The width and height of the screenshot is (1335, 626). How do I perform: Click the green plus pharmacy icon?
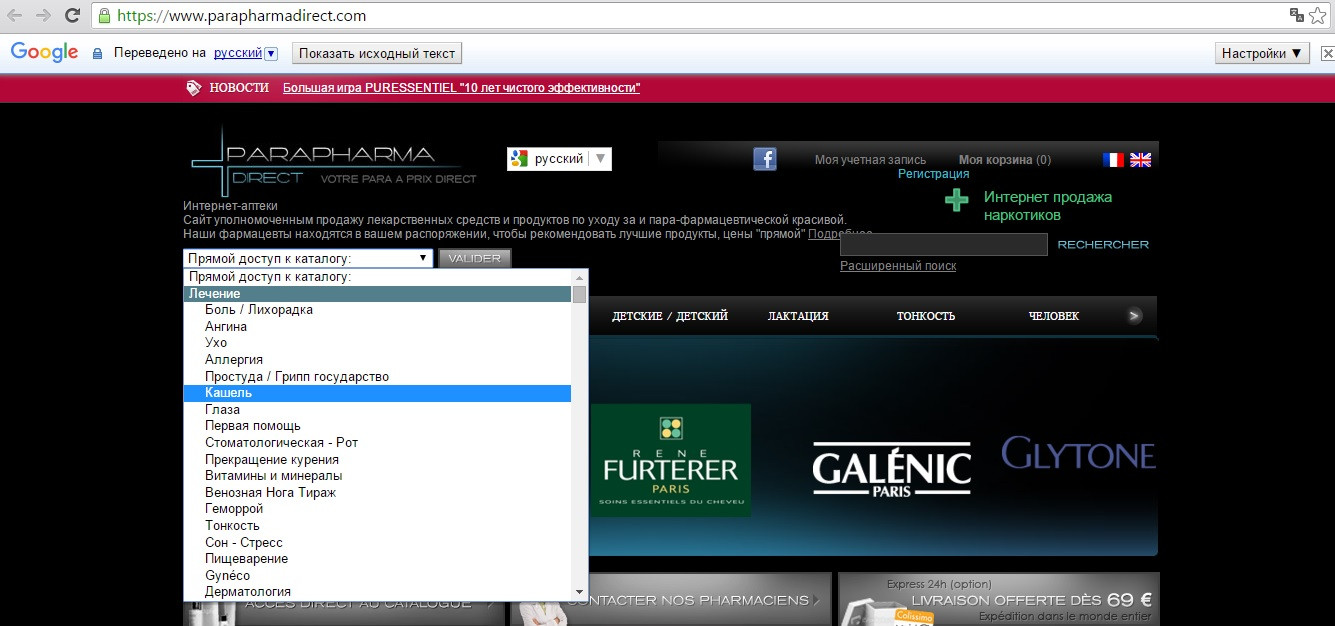957,199
